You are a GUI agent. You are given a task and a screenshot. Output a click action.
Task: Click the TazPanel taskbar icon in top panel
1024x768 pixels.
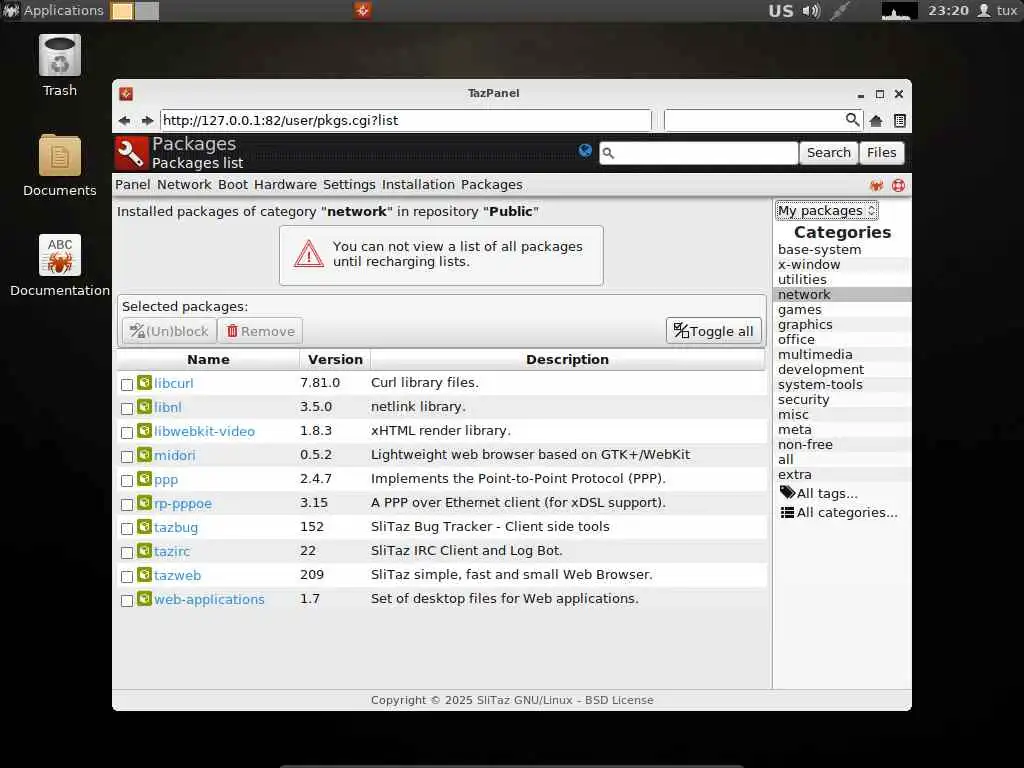point(363,10)
